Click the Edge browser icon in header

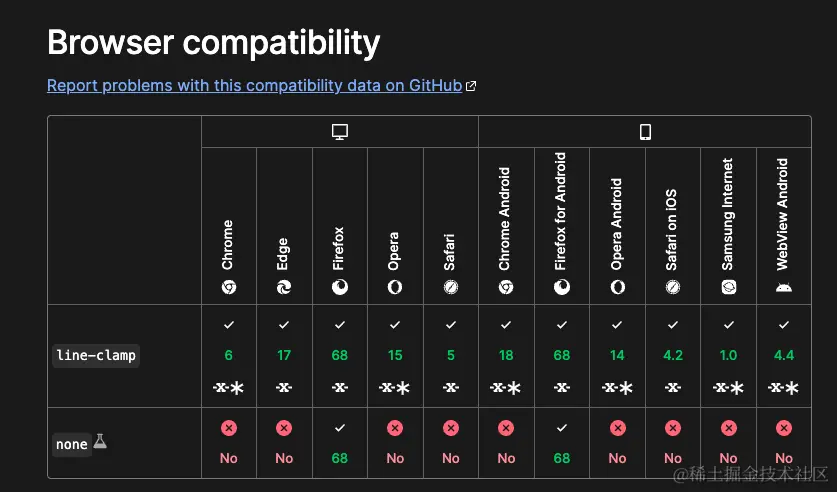pyautogui.click(x=284, y=287)
